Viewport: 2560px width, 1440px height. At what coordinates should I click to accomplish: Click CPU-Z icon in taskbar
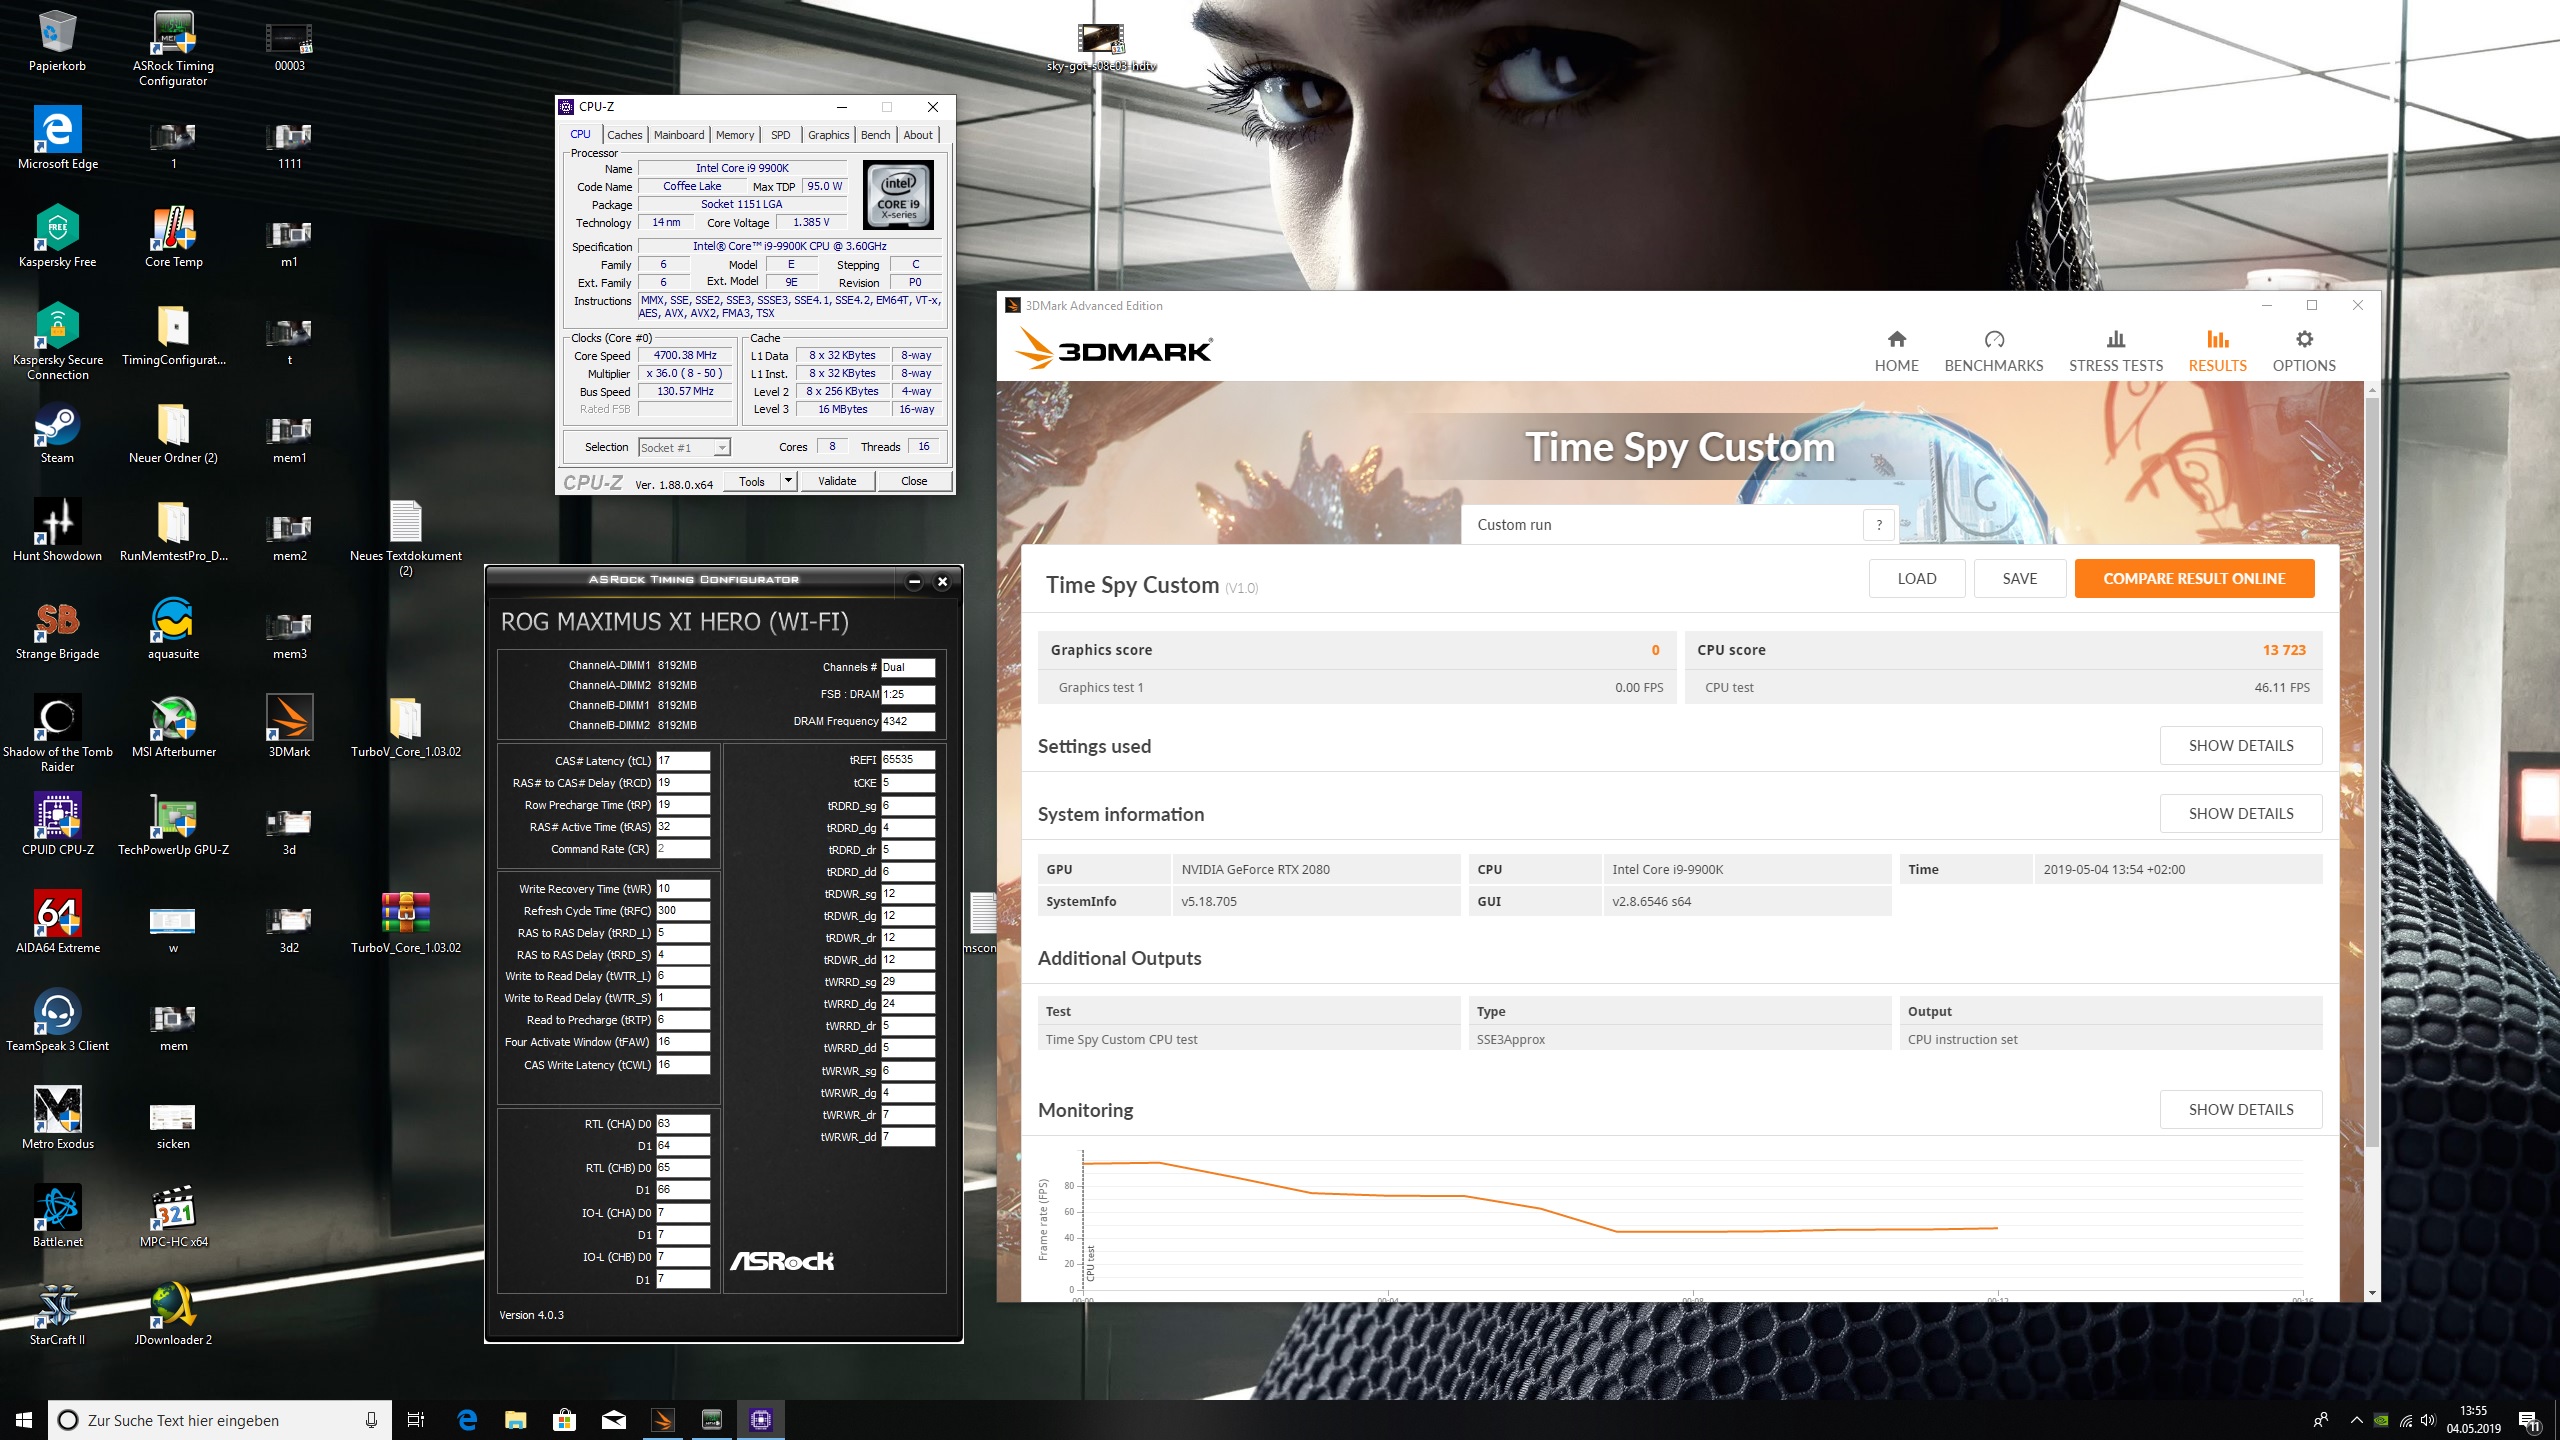(x=761, y=1420)
